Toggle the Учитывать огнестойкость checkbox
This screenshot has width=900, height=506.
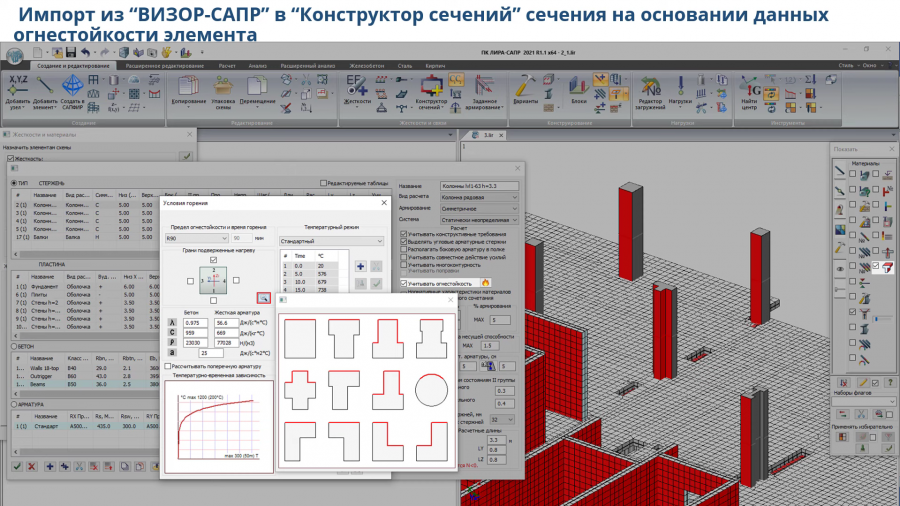[x=403, y=283]
